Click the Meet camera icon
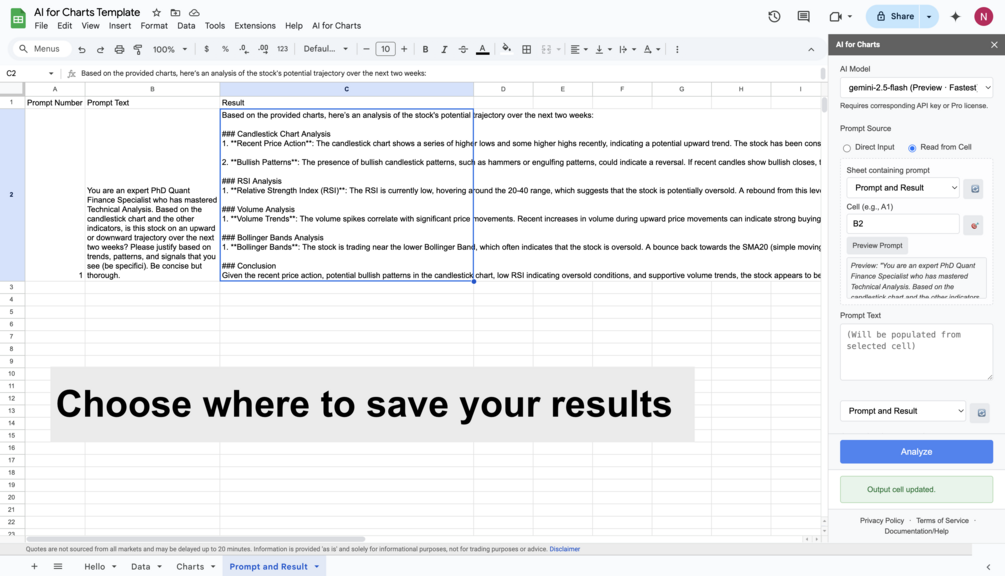 [x=835, y=17]
